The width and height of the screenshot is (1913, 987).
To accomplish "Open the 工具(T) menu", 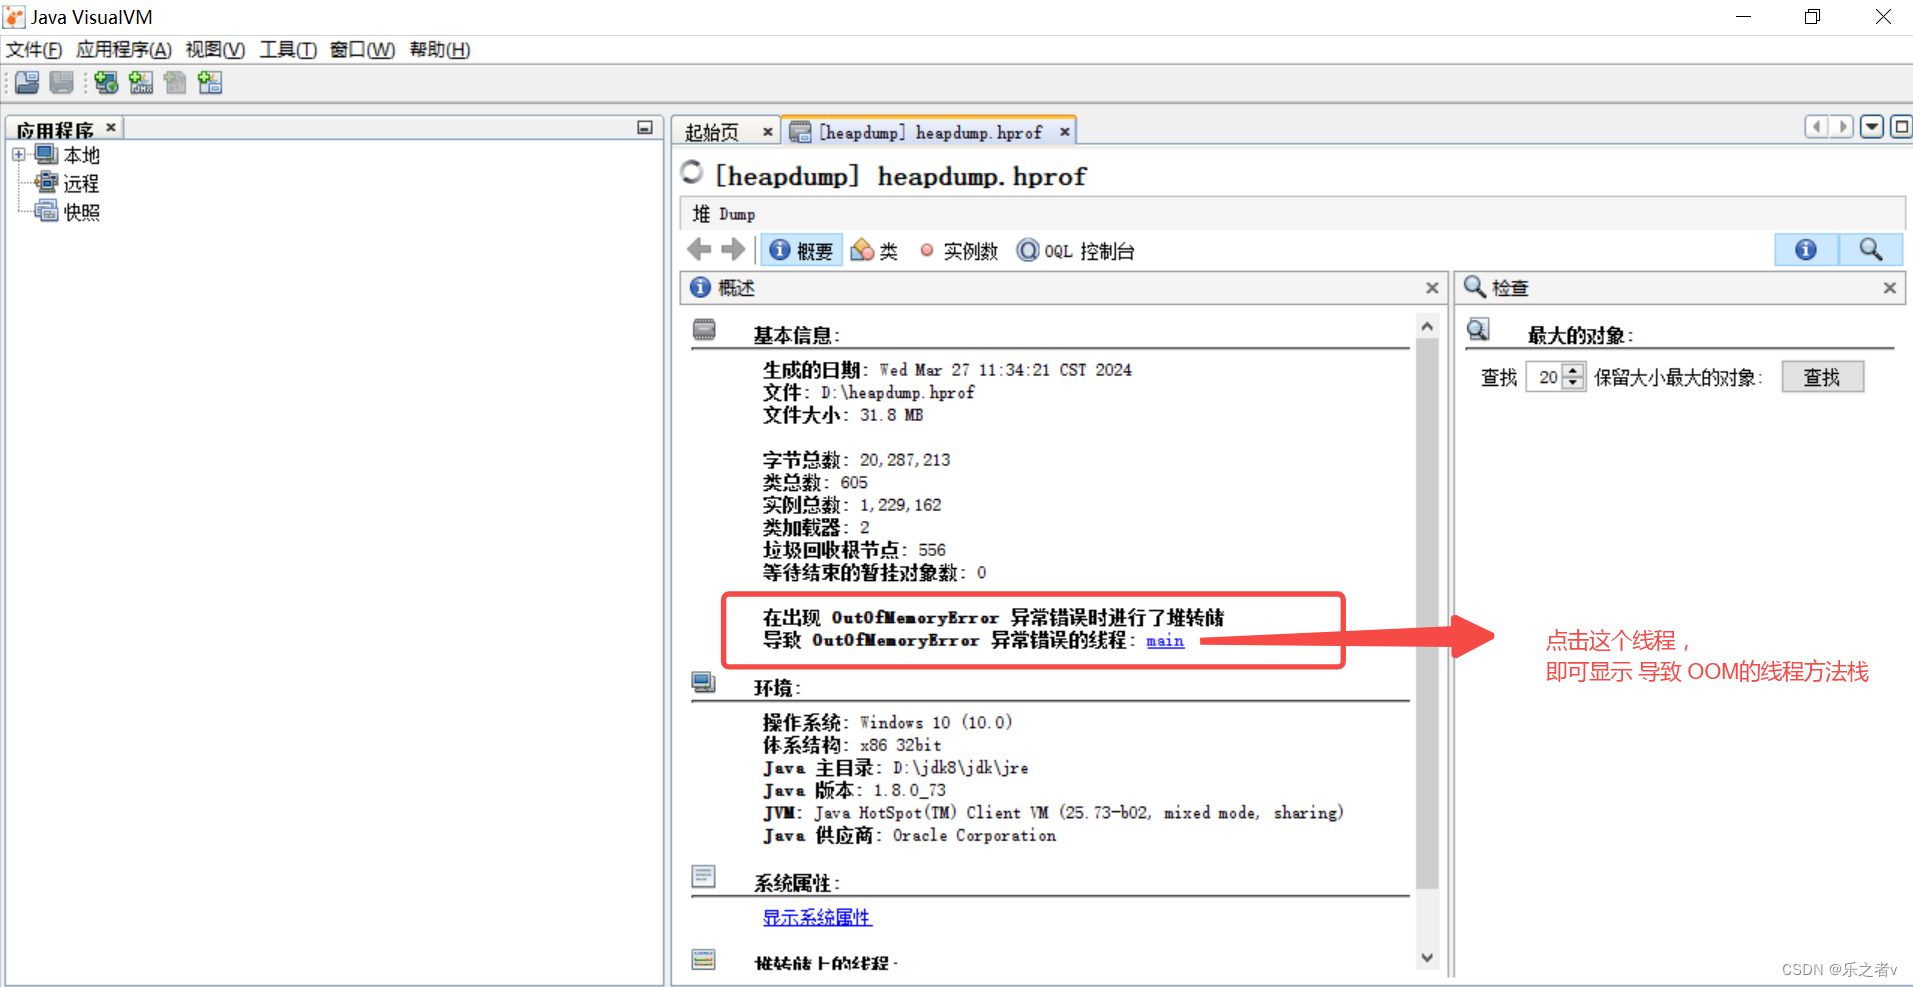I will pyautogui.click(x=288, y=50).
